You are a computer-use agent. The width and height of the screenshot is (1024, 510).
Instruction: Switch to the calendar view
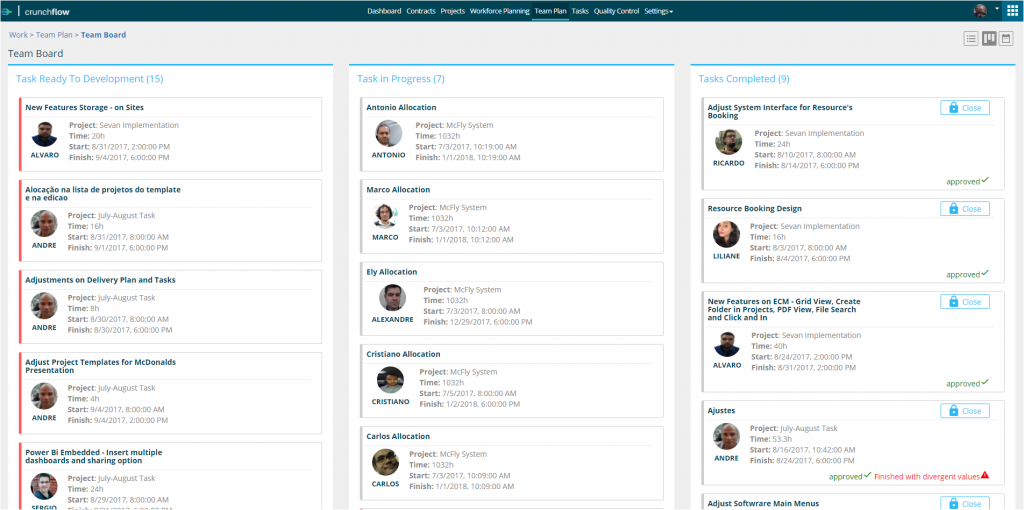tap(1006, 39)
